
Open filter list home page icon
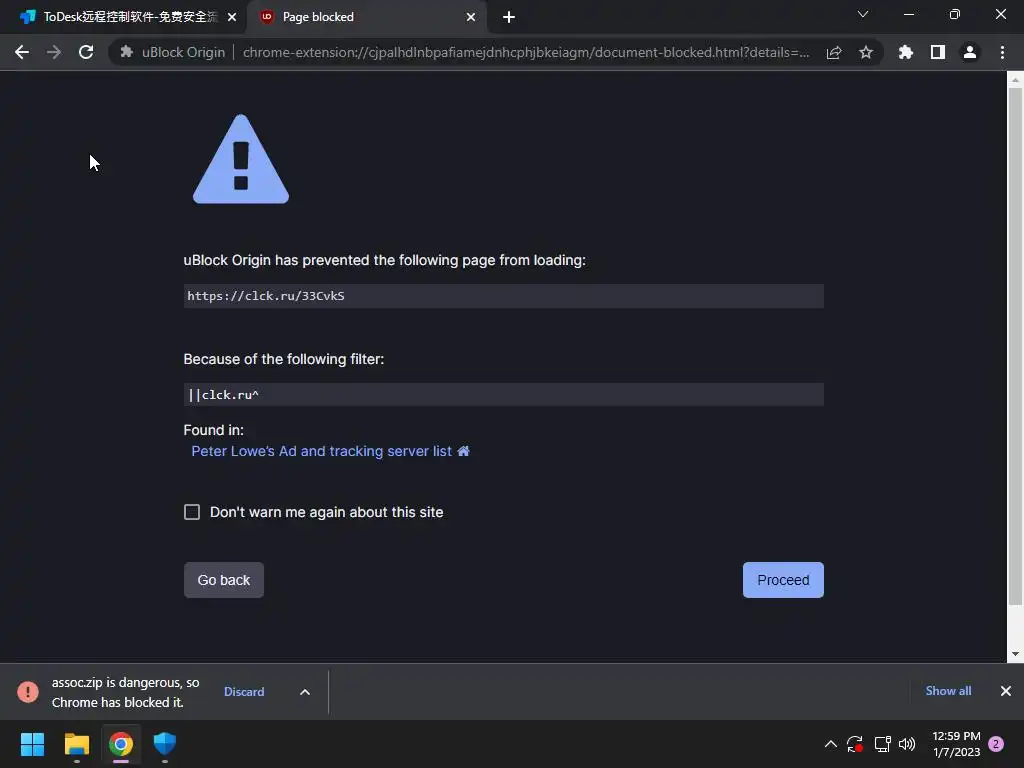click(x=464, y=451)
